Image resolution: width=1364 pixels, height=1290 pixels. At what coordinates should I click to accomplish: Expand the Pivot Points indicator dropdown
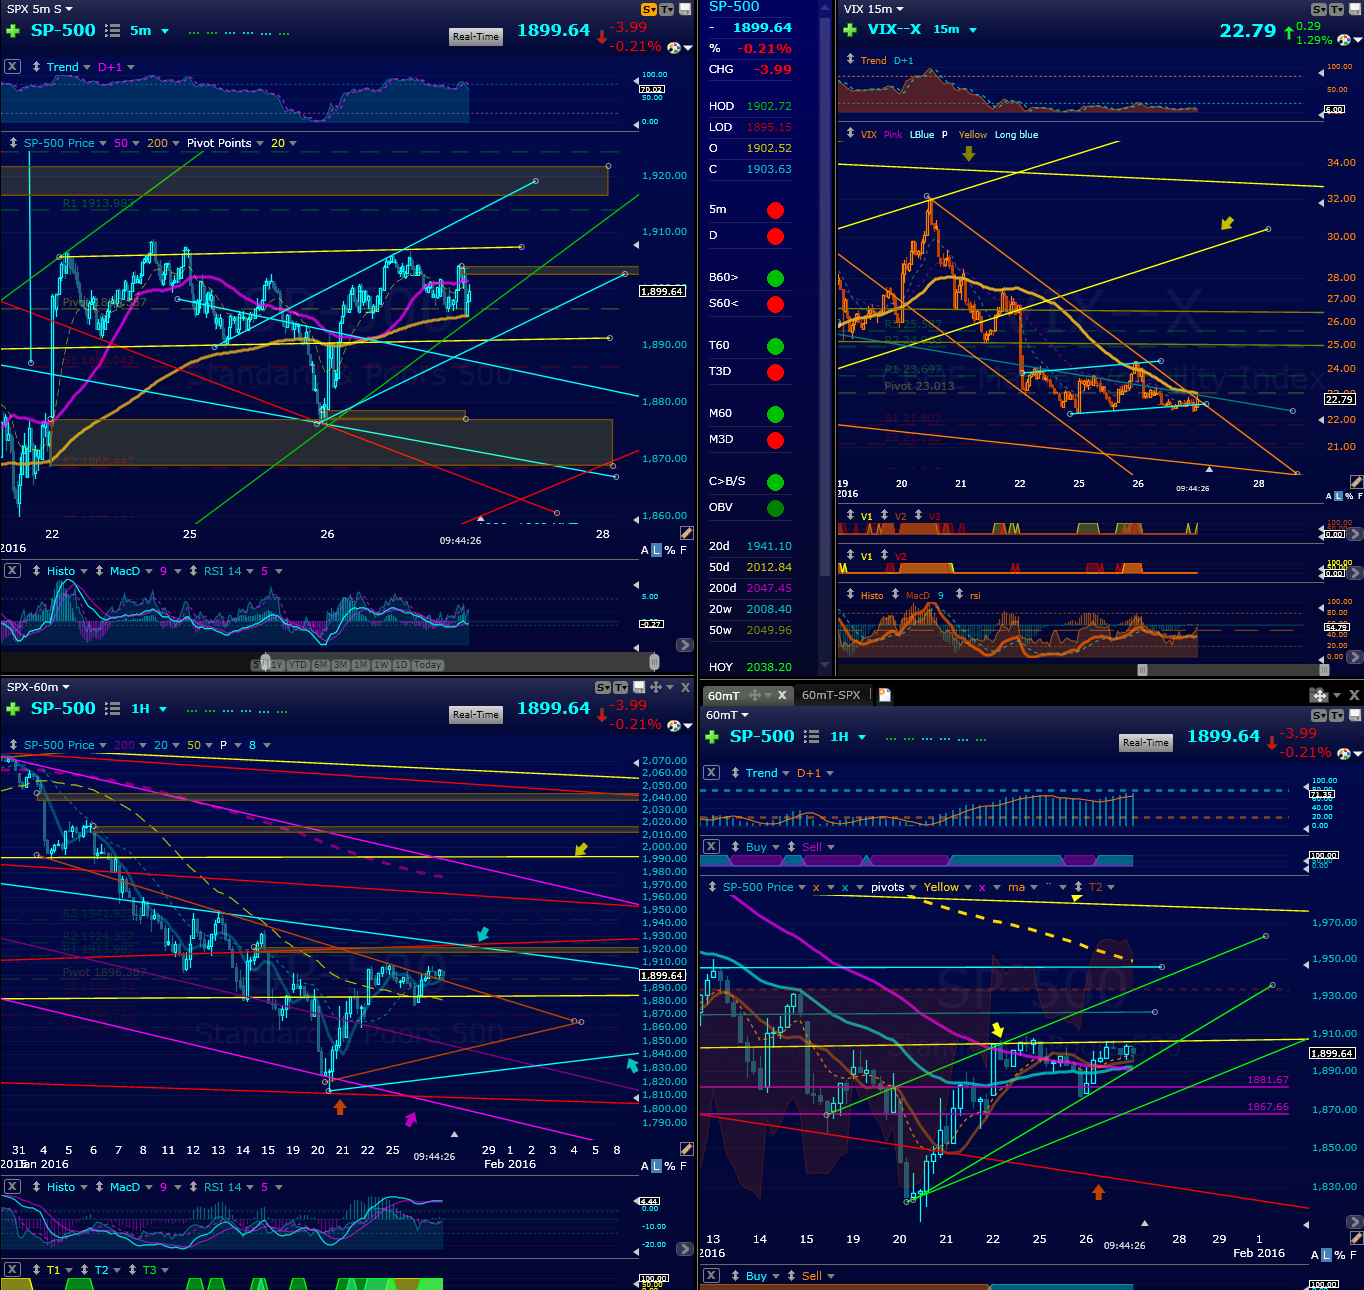tap(260, 143)
